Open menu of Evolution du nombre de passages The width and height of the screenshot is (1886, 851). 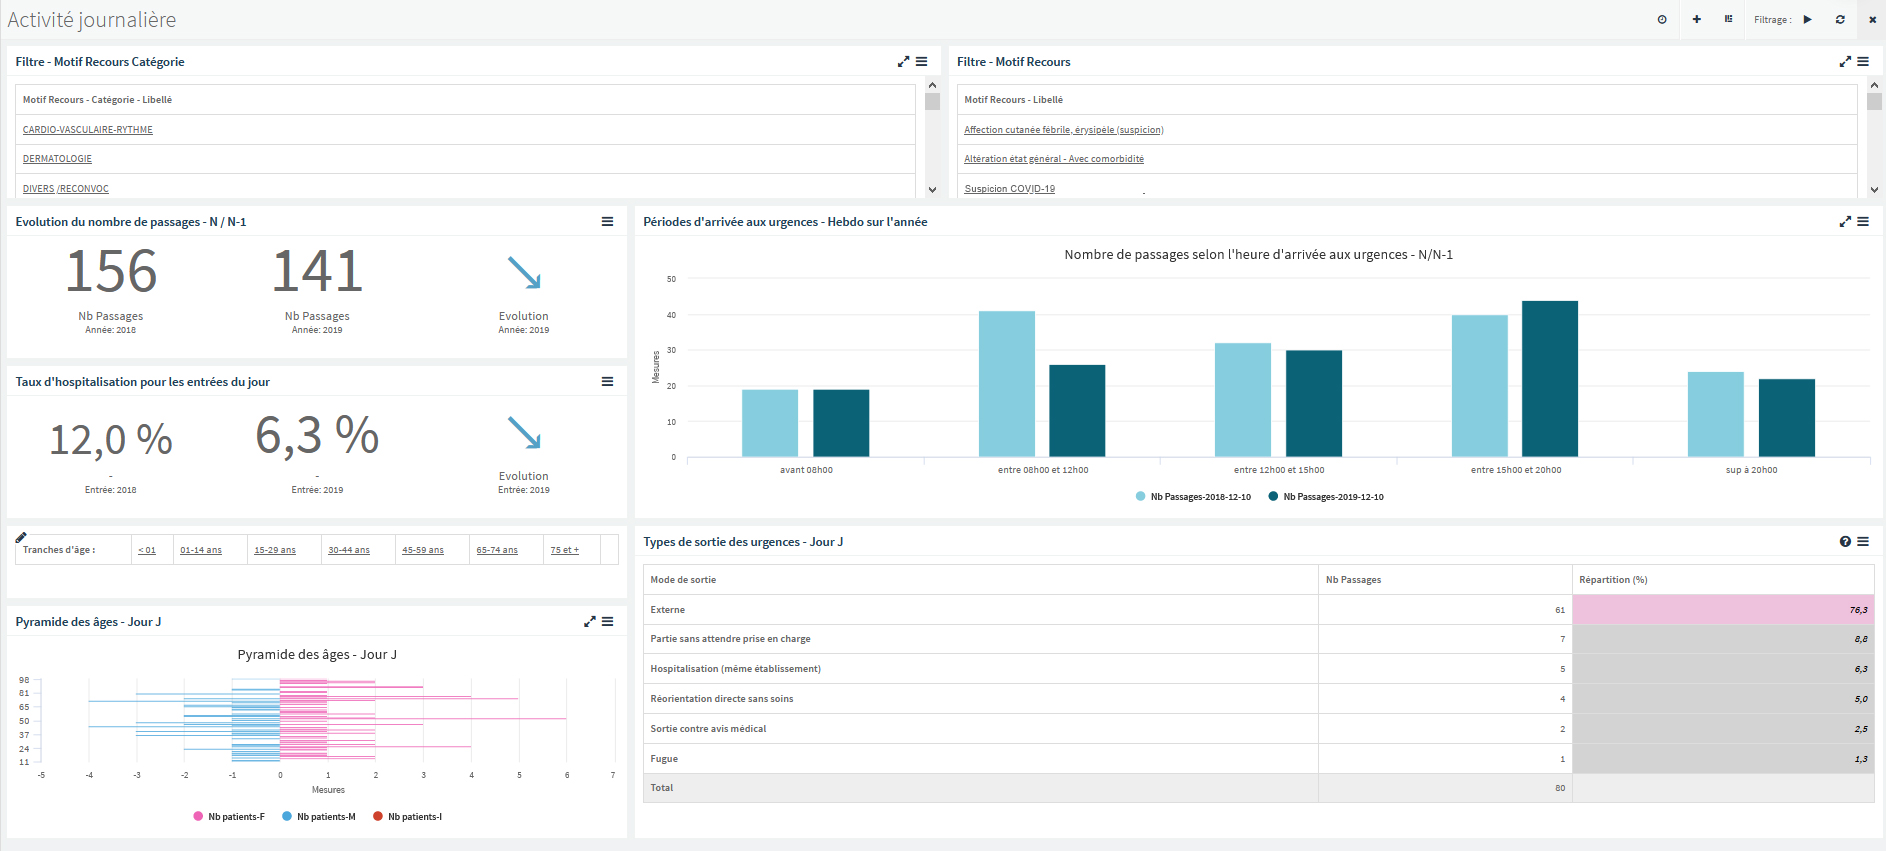pos(607,222)
